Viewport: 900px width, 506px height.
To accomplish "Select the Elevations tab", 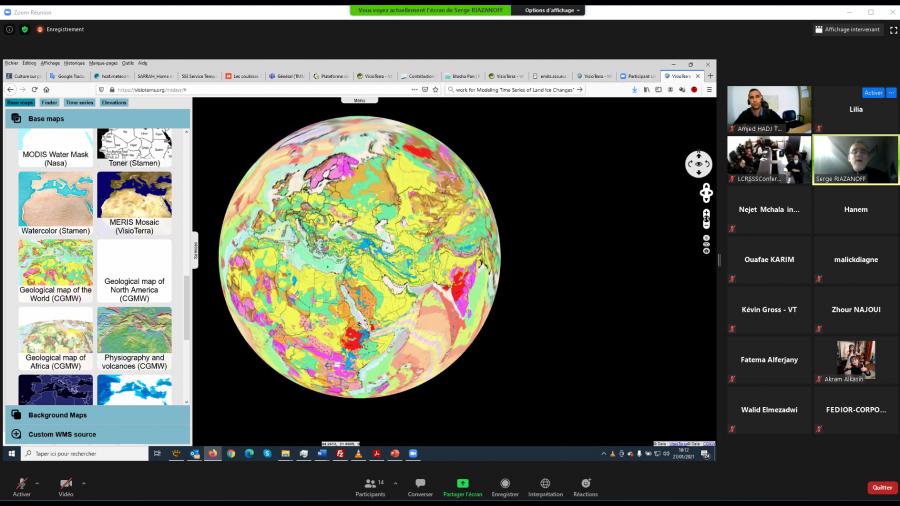I will point(114,102).
